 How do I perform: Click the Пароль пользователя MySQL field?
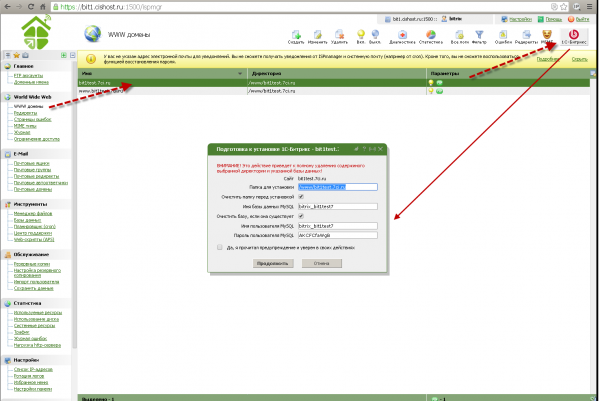pos(338,235)
